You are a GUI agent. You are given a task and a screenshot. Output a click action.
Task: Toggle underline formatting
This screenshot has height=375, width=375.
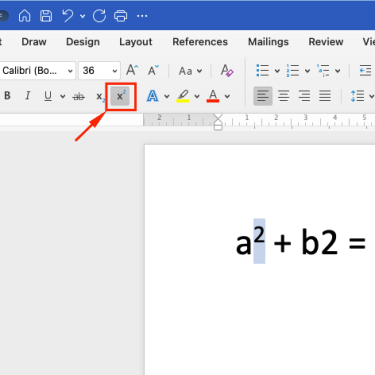pyautogui.click(x=48, y=96)
